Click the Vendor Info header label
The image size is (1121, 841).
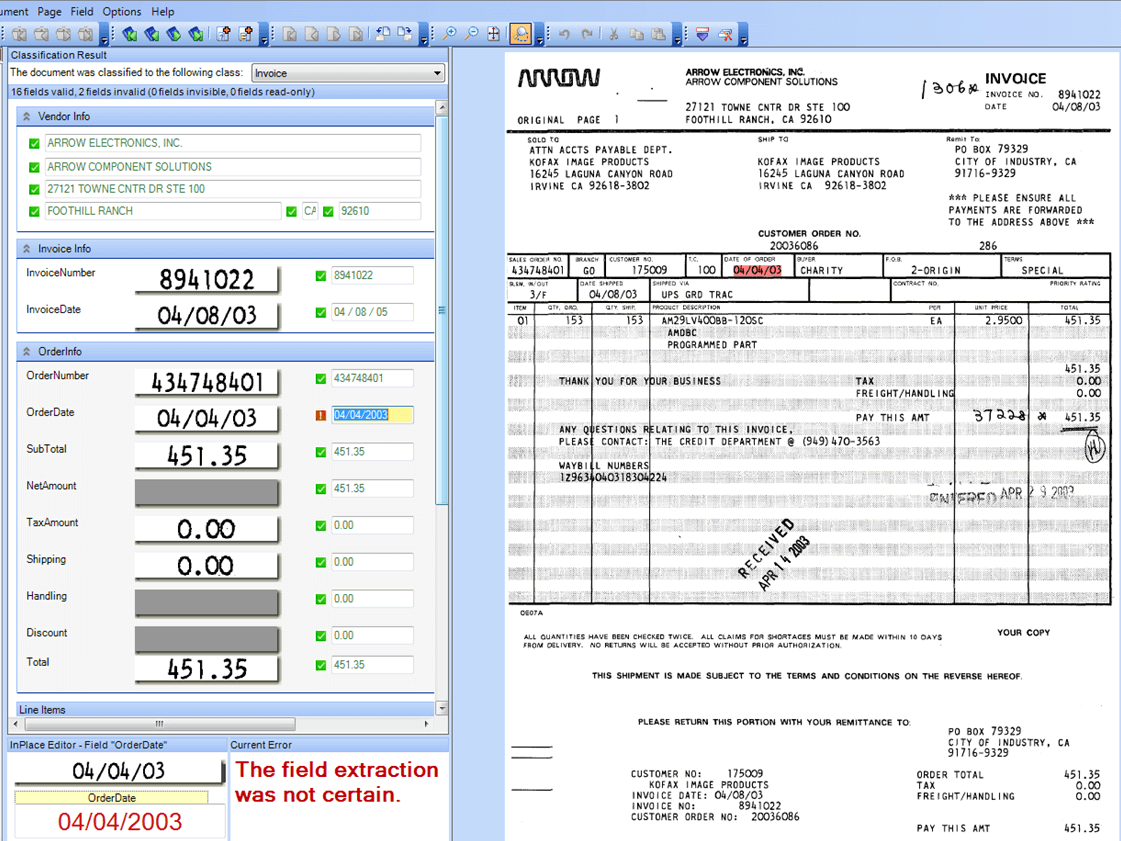64,117
